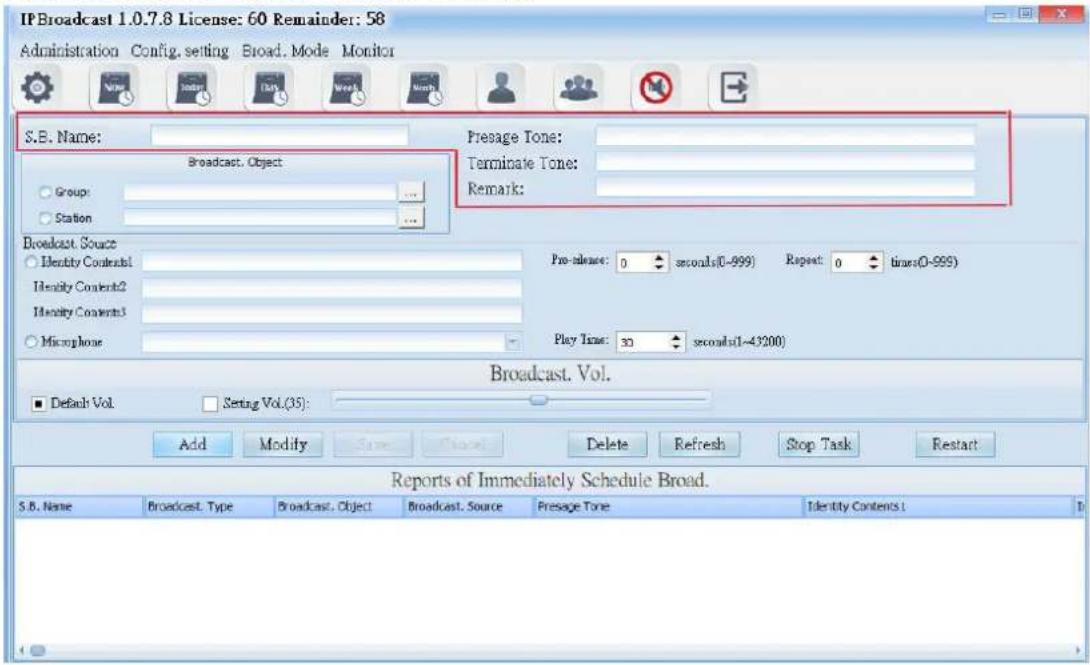Click the Play Time spinner arrows
Viewport: 1090px width, 665px height.
pyautogui.click(x=676, y=342)
